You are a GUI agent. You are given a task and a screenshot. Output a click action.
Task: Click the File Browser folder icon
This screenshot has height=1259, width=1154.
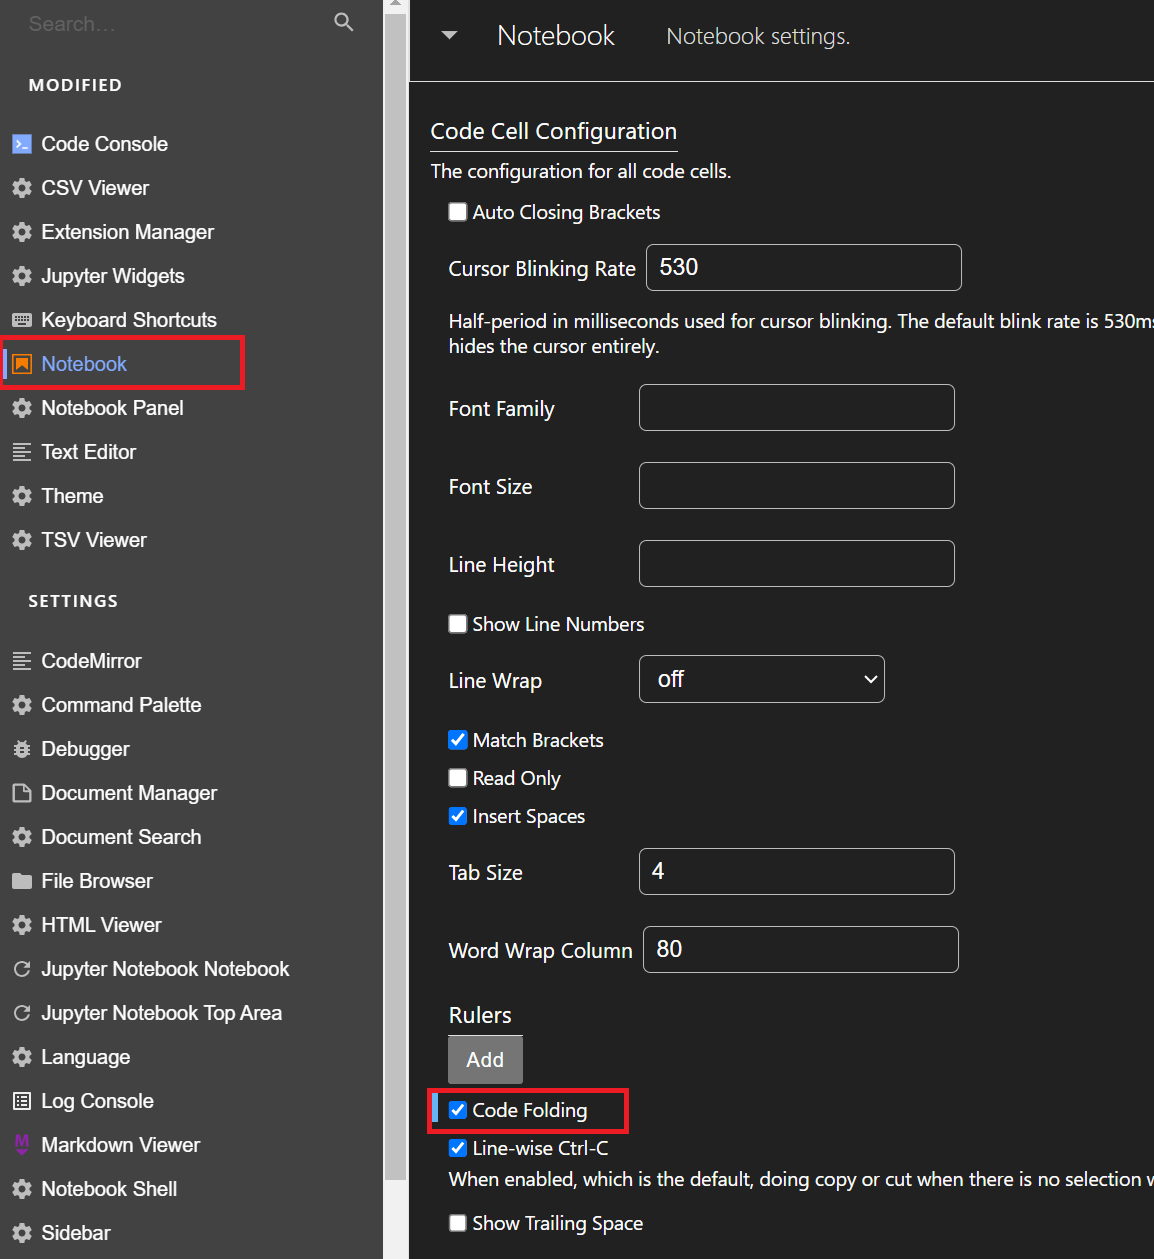pyautogui.click(x=22, y=881)
